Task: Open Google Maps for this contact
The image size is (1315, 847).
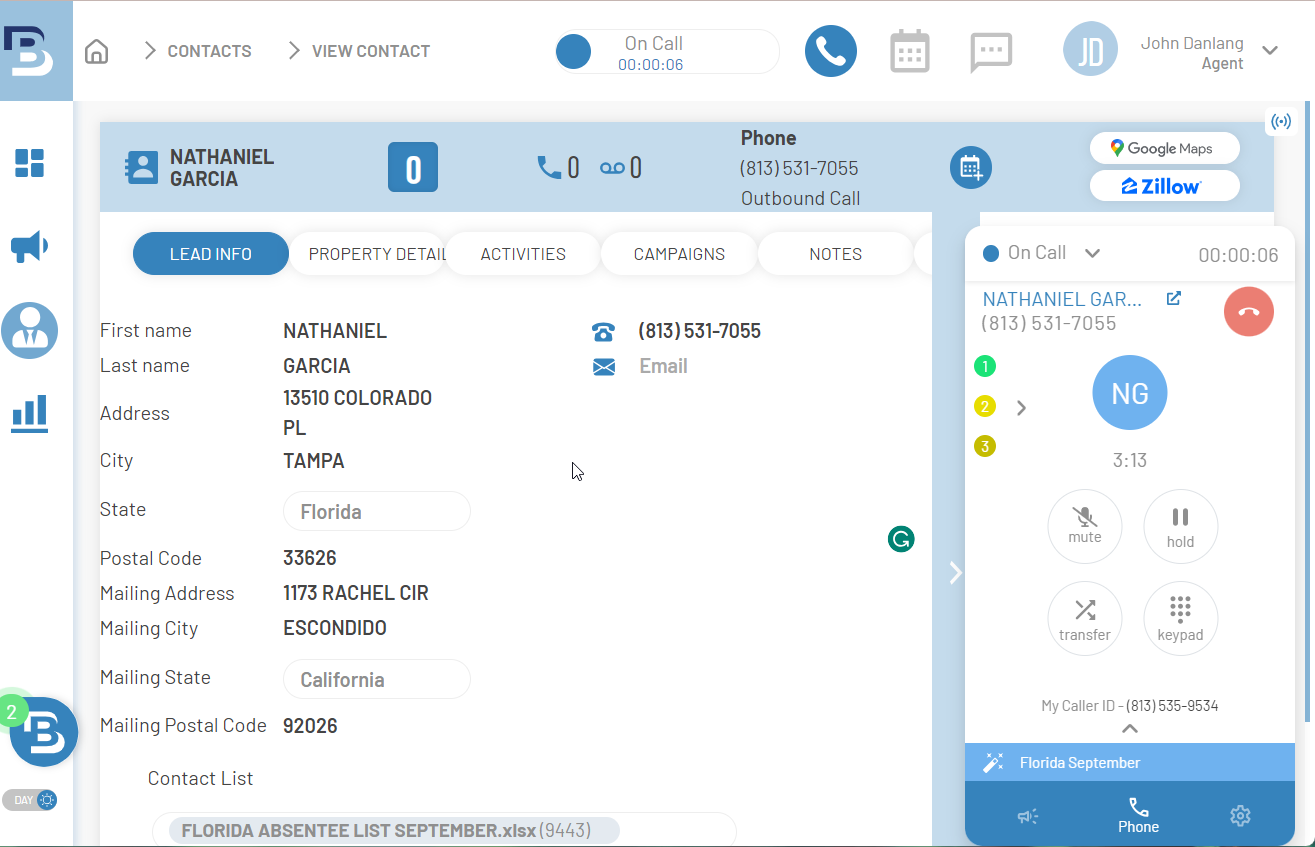Action: (1165, 148)
